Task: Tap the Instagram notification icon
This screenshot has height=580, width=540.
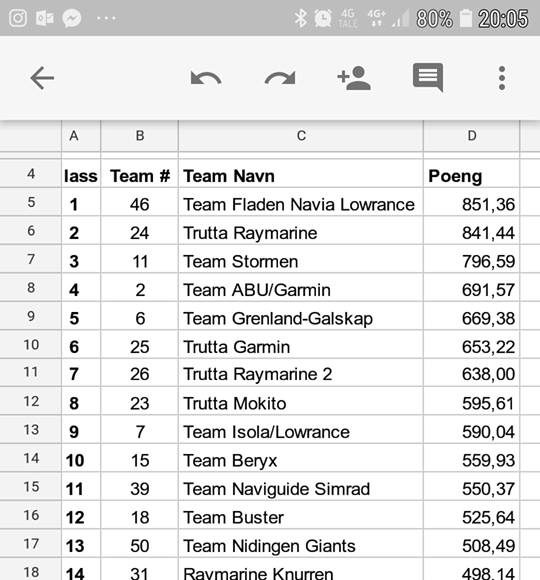Action: (x=18, y=18)
